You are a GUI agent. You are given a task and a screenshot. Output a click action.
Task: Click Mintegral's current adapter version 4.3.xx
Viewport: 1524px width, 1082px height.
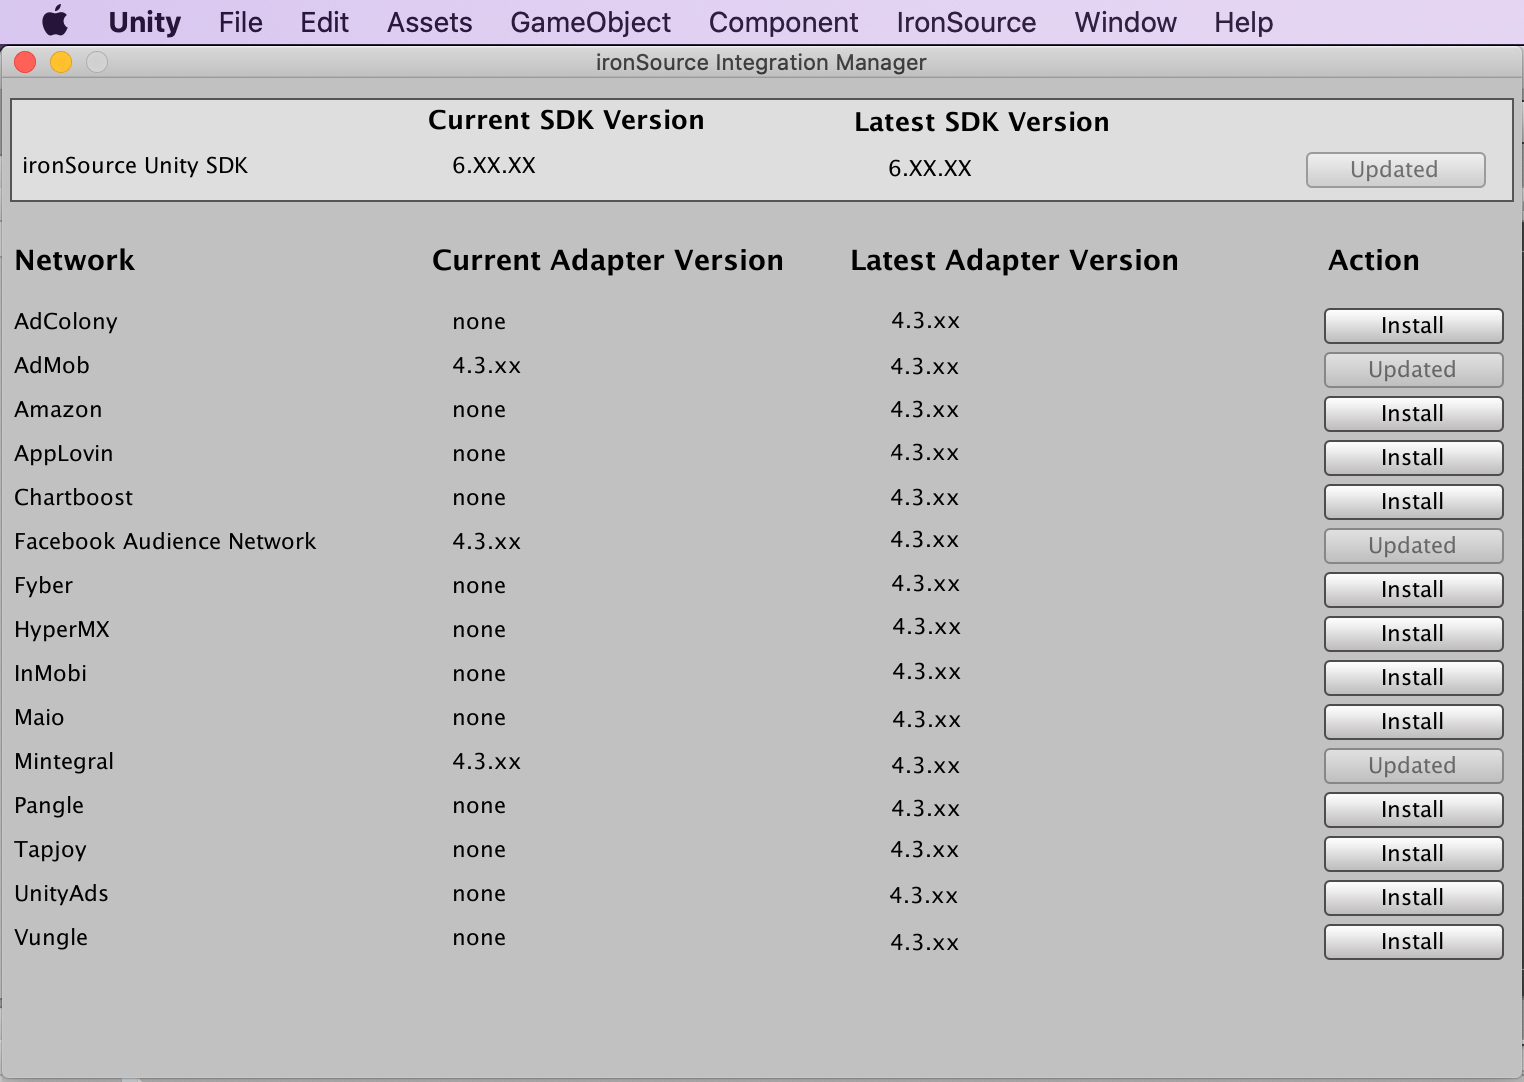click(x=487, y=762)
